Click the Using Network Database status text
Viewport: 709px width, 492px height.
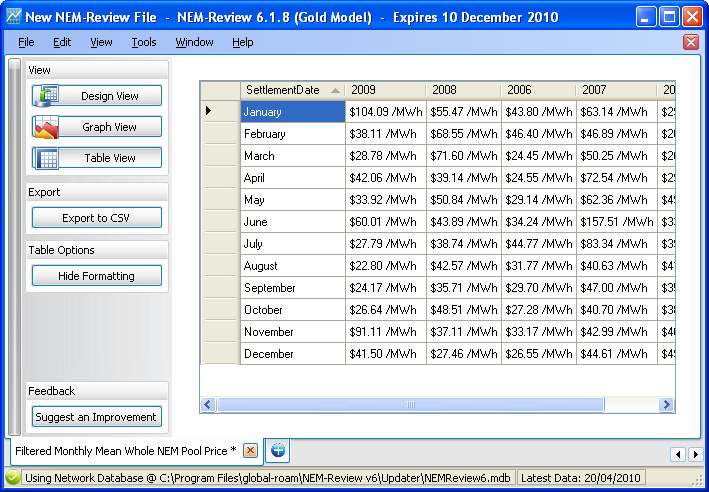pyautogui.click(x=267, y=478)
